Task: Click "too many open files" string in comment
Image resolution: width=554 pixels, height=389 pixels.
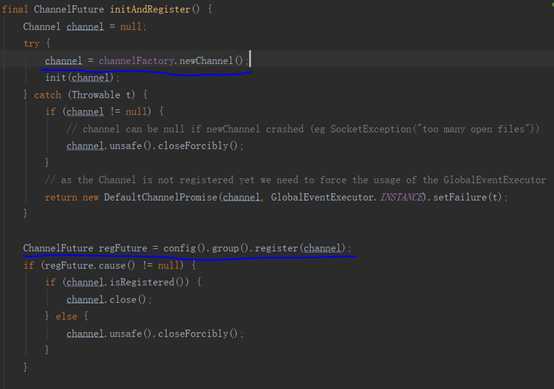Action: click(x=473, y=129)
